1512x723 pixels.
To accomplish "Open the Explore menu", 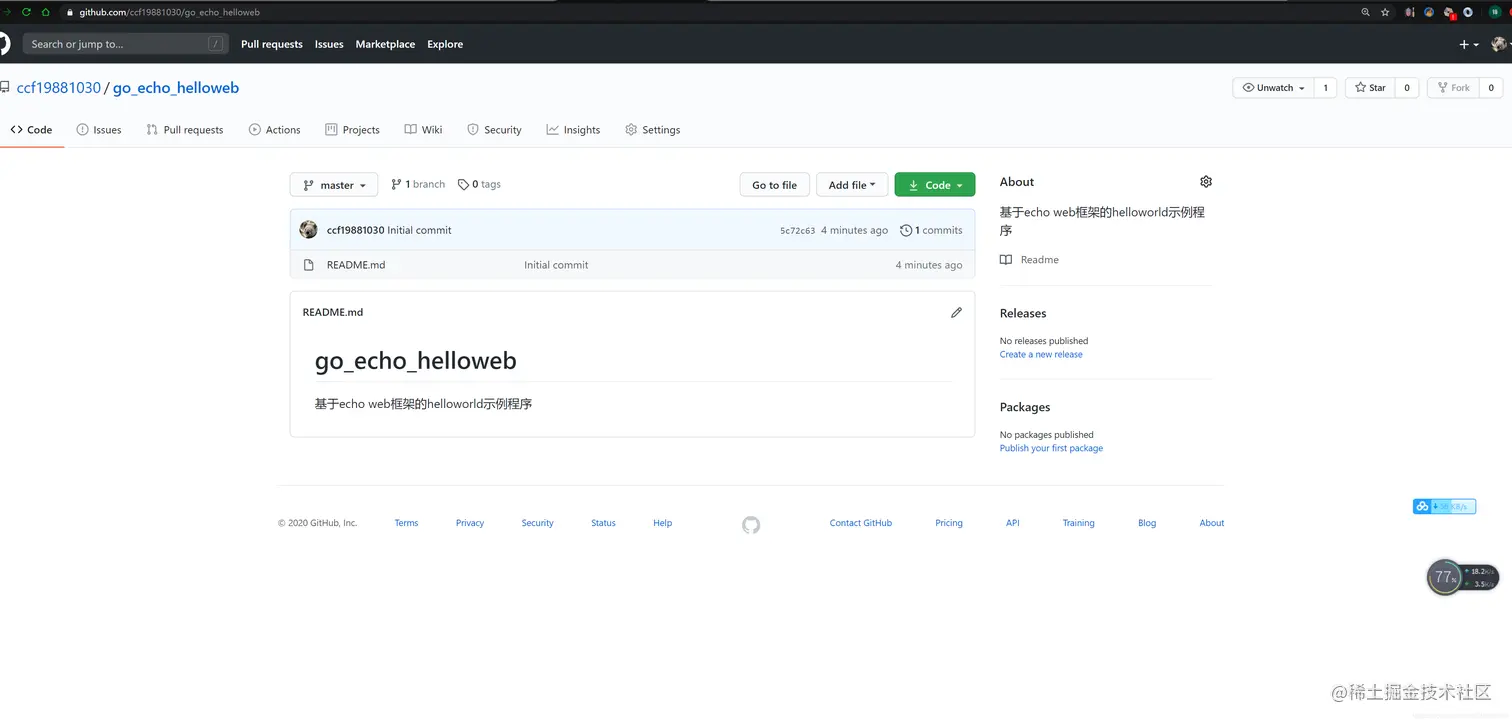I will tap(445, 44).
